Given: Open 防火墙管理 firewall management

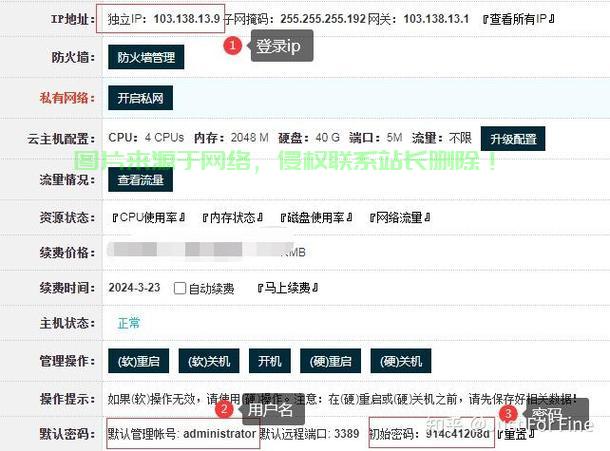Looking at the screenshot, I should click(146, 58).
